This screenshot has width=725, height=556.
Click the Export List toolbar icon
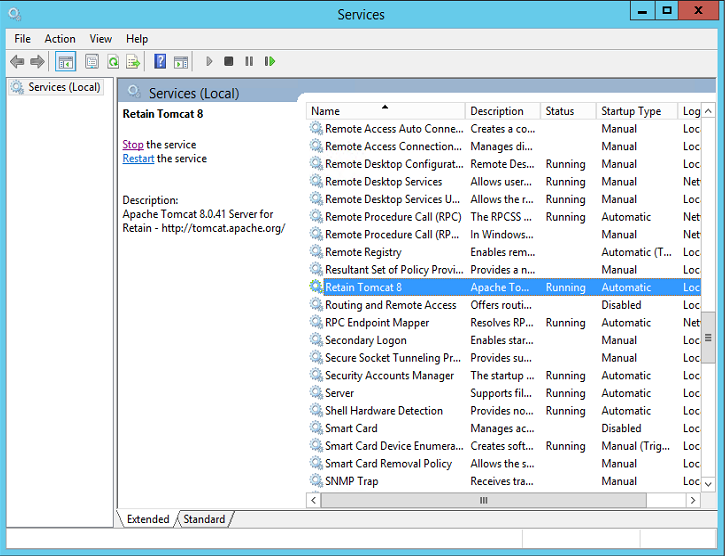[x=132, y=62]
